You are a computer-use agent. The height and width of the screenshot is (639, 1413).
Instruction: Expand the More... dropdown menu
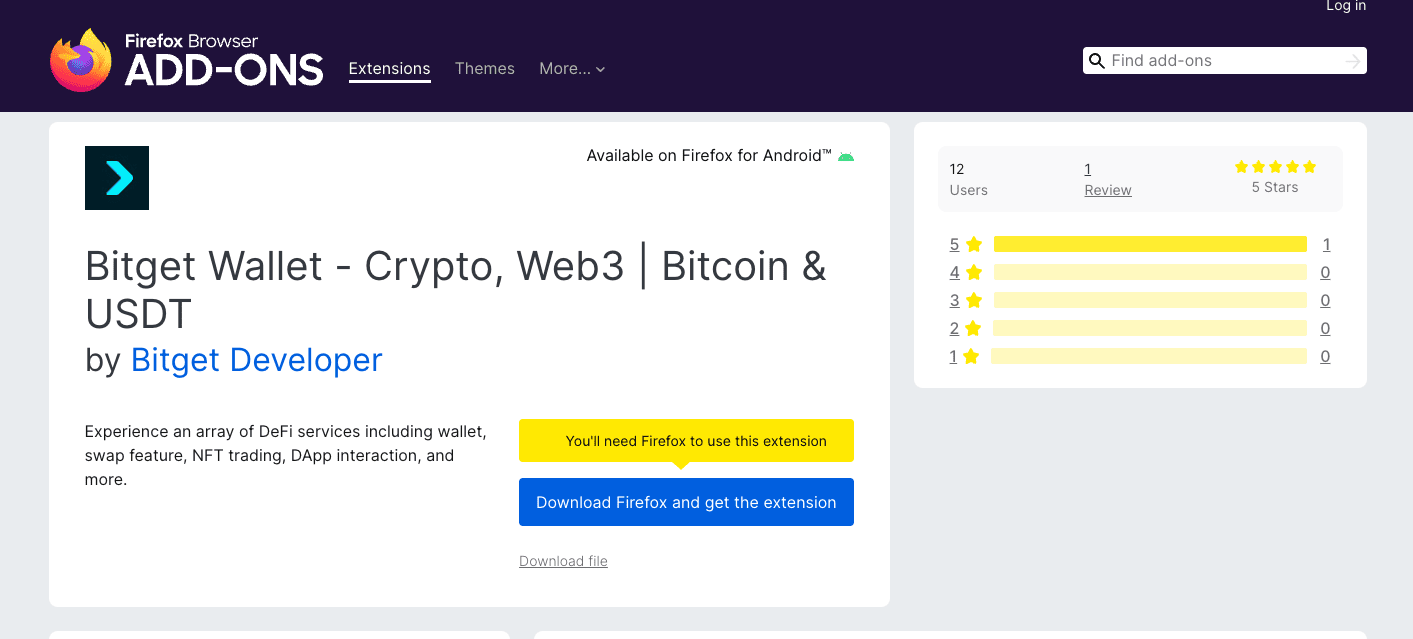pos(572,69)
